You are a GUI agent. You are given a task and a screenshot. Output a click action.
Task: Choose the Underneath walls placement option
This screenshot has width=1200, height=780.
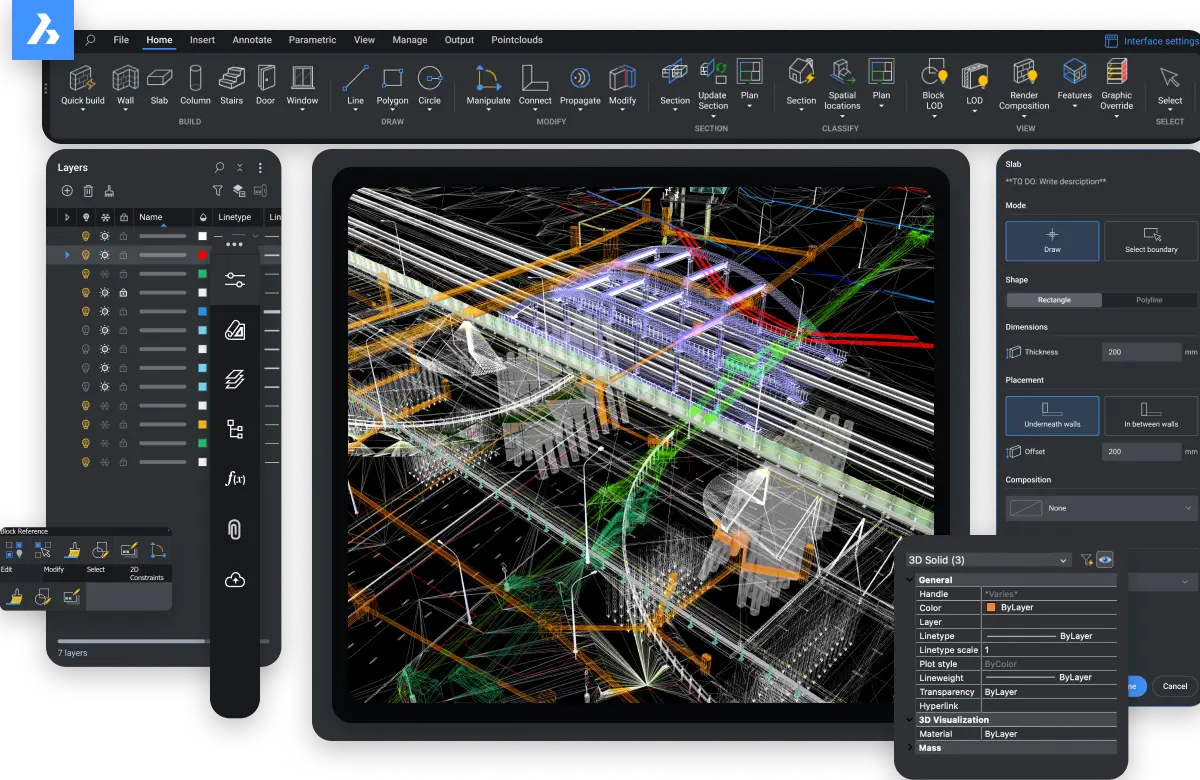click(x=1052, y=415)
